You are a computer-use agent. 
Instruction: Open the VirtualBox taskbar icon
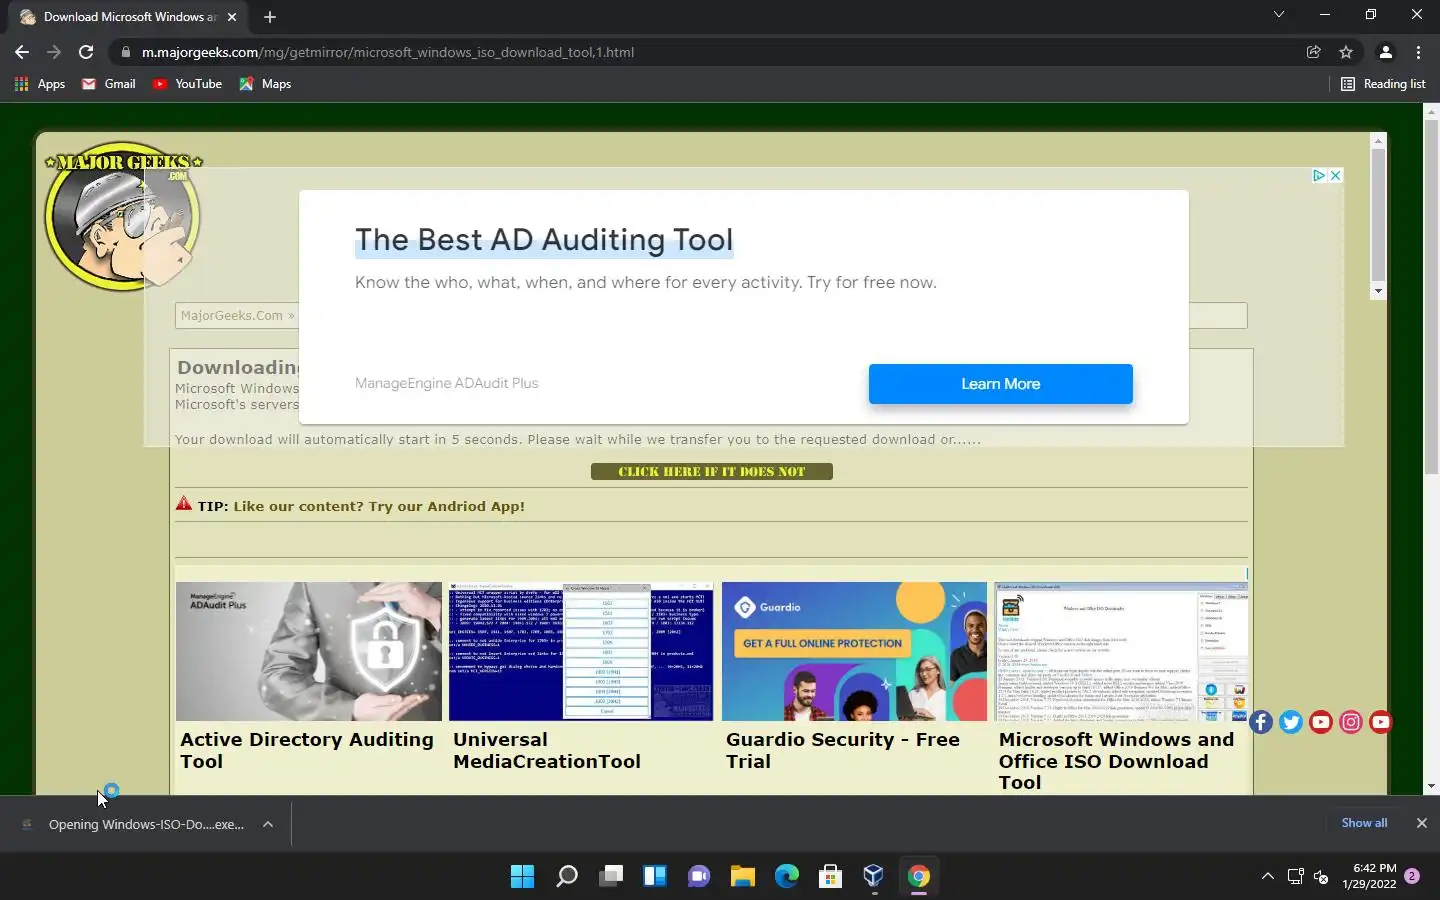[874, 877]
